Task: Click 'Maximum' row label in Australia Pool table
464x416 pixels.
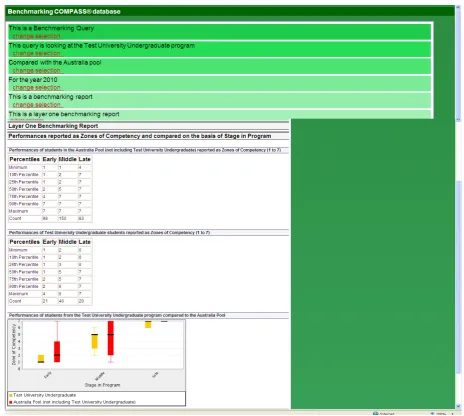Action: tap(18, 211)
